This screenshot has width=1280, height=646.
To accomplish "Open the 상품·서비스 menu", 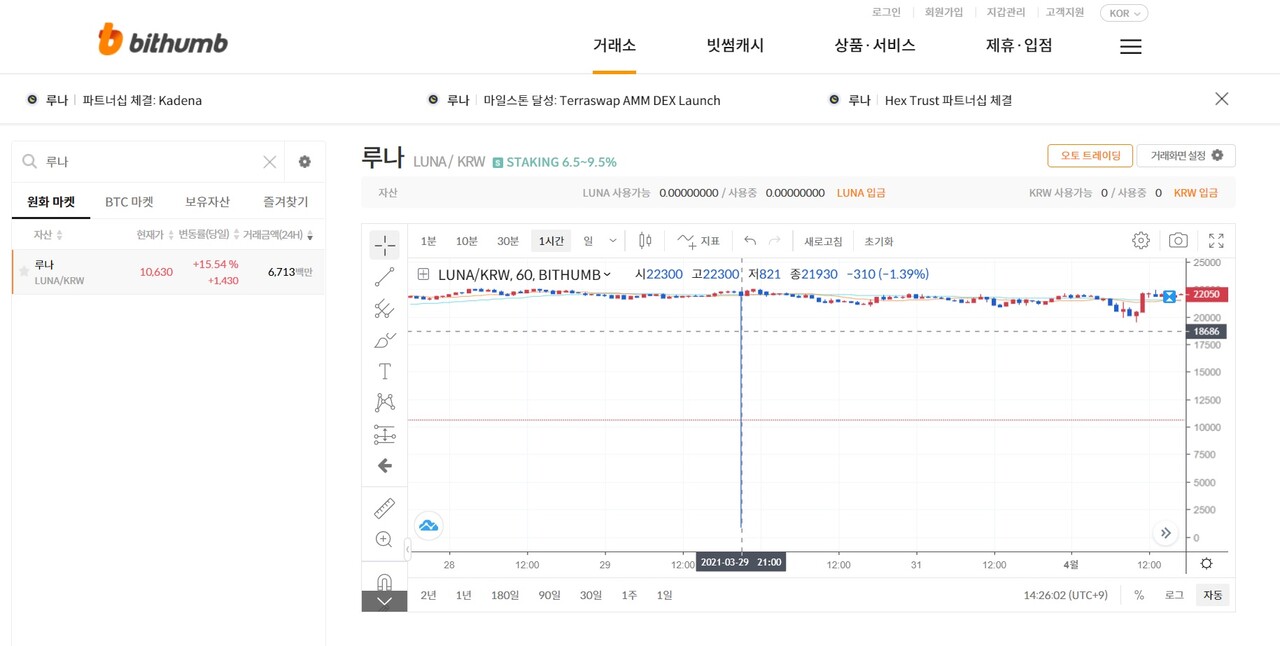I will coord(875,45).
